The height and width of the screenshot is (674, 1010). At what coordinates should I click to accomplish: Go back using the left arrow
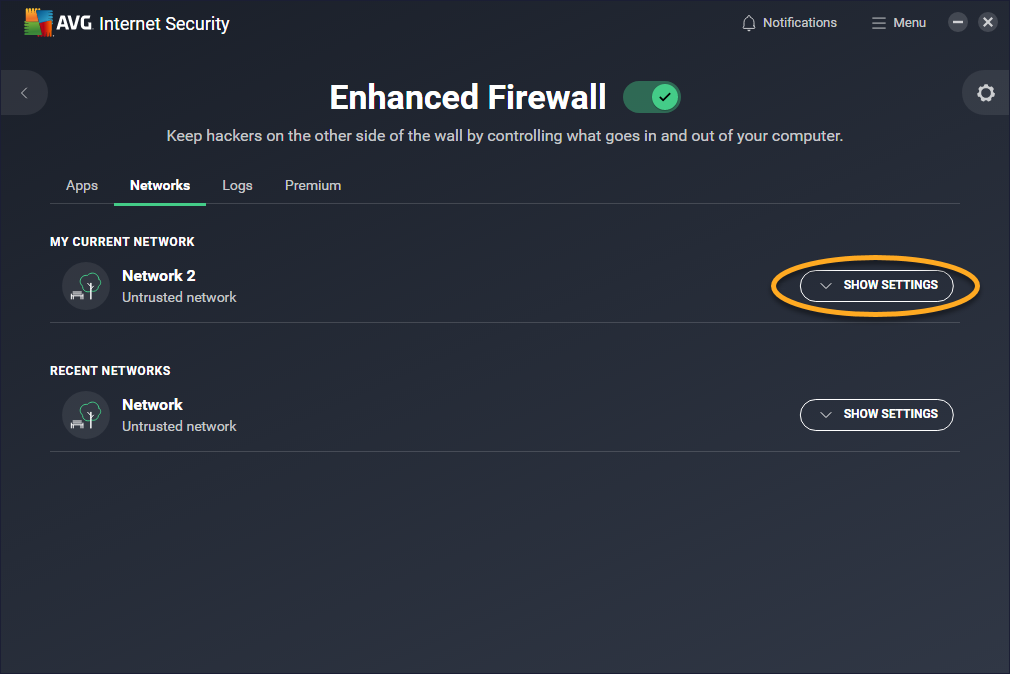click(24, 93)
